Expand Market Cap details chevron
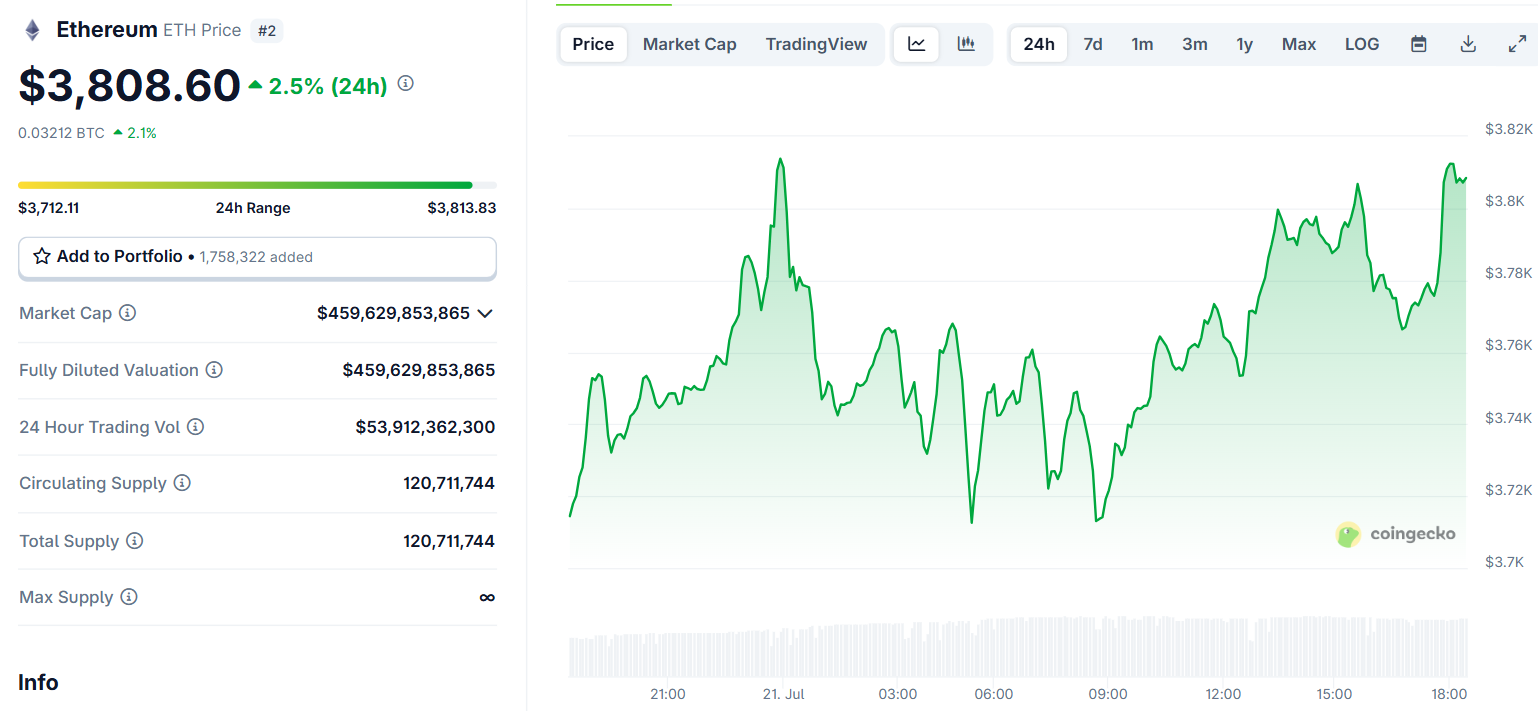 (485, 313)
